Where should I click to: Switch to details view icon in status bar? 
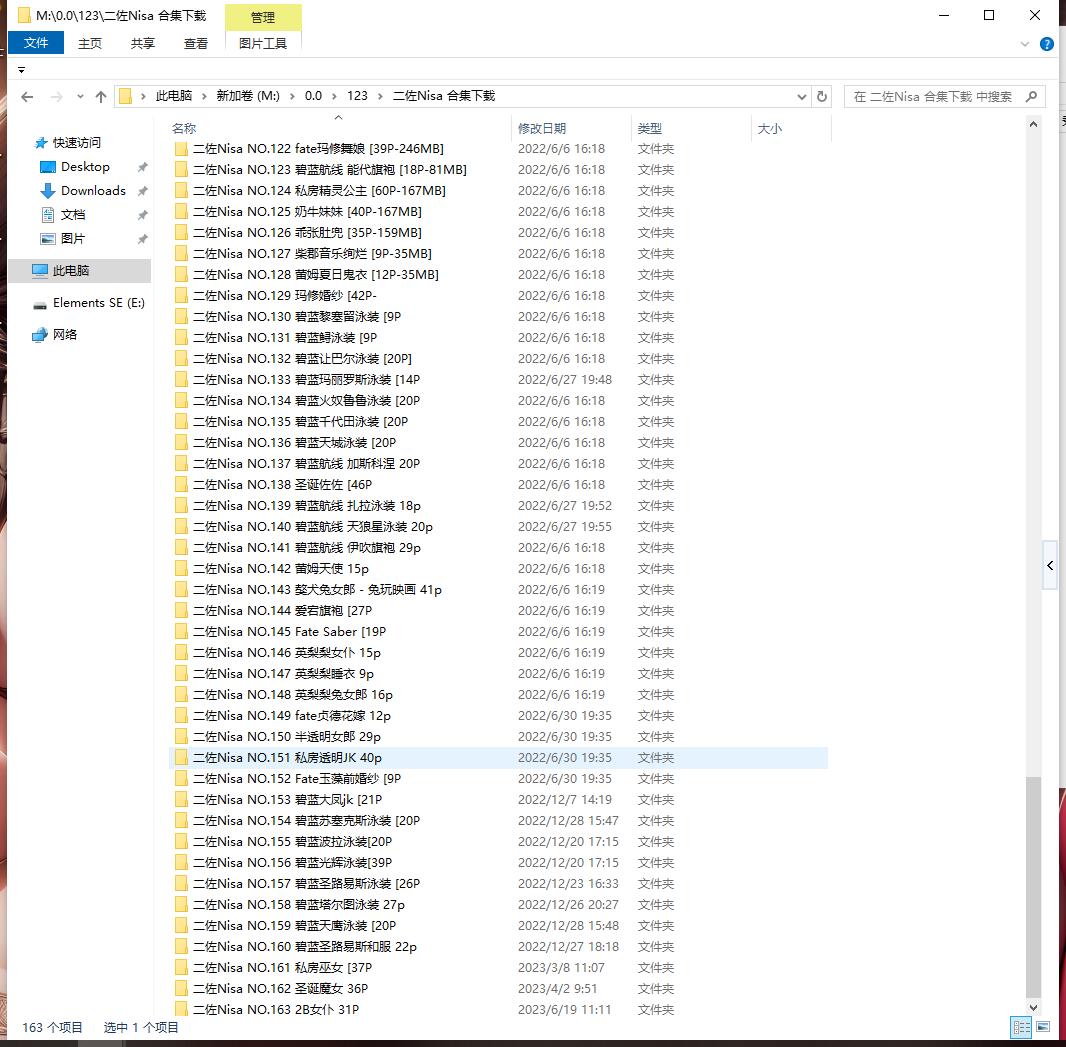pyautogui.click(x=1021, y=1027)
